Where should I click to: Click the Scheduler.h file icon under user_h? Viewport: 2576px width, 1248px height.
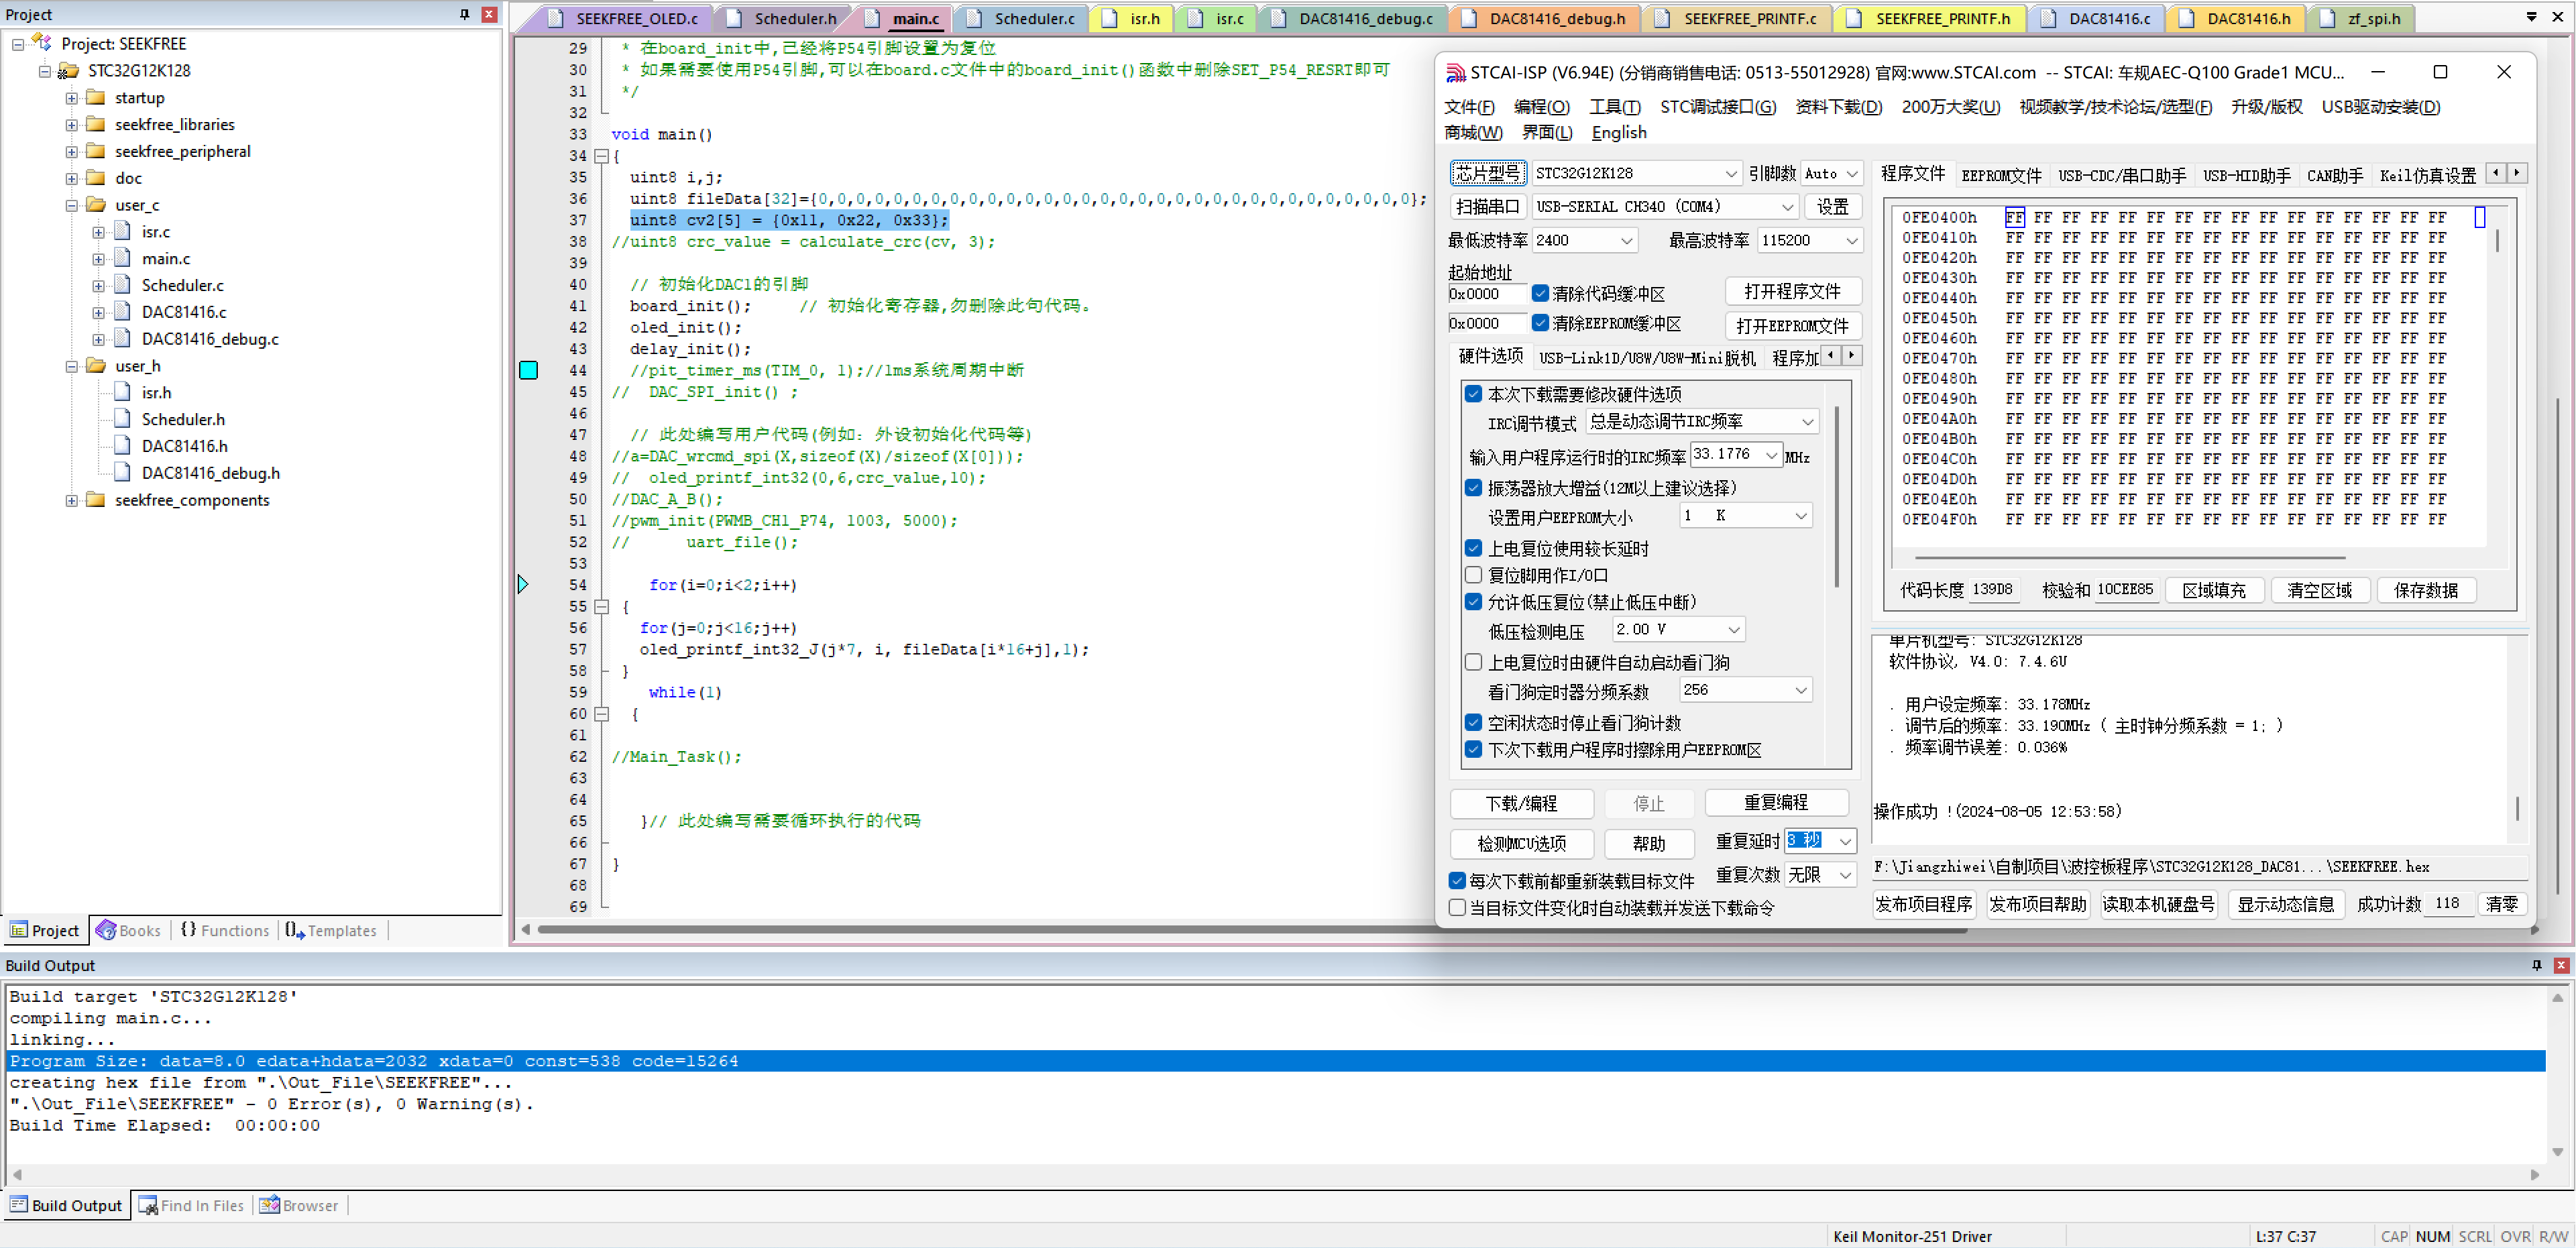123,419
